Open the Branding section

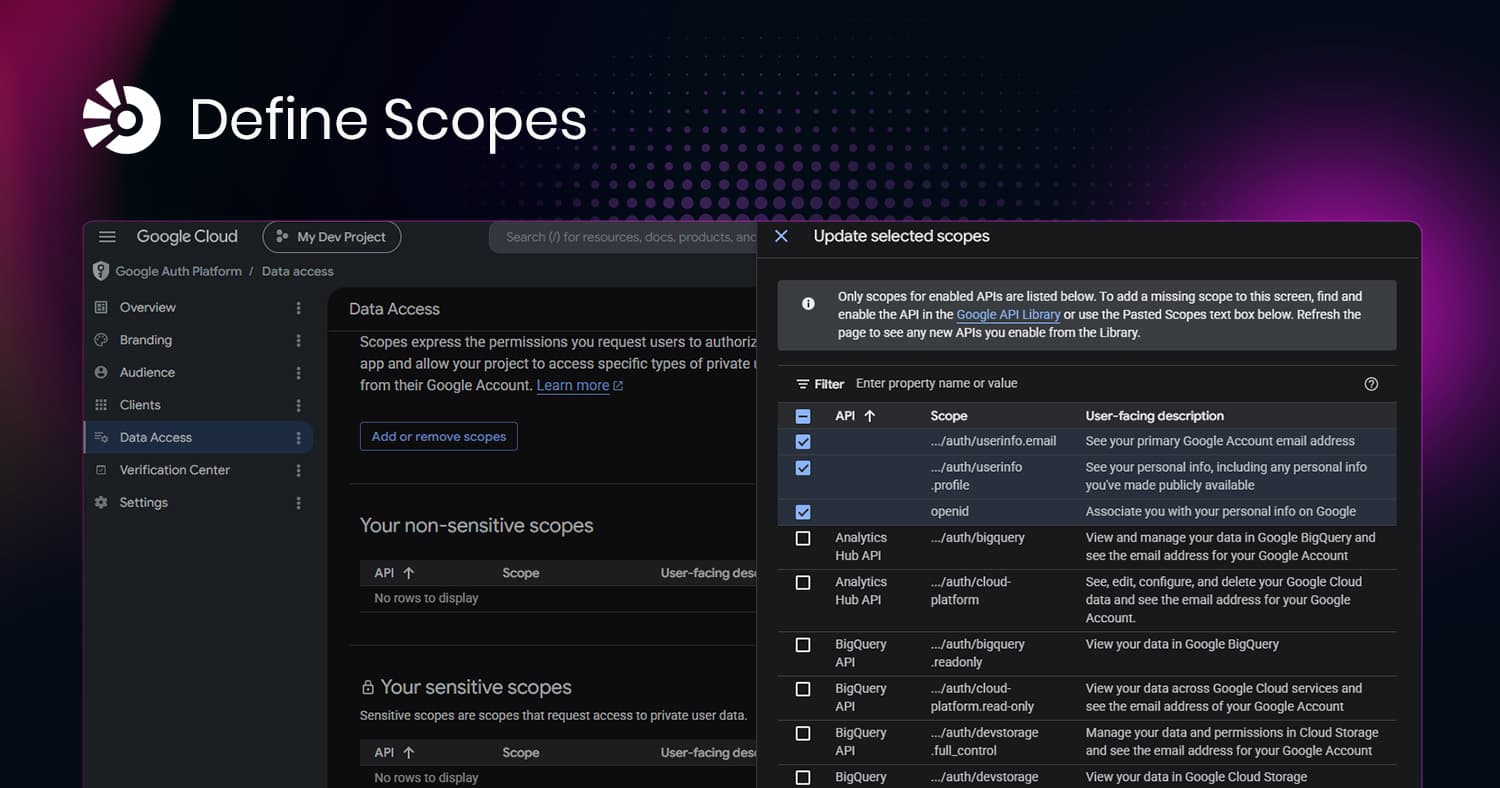click(145, 340)
